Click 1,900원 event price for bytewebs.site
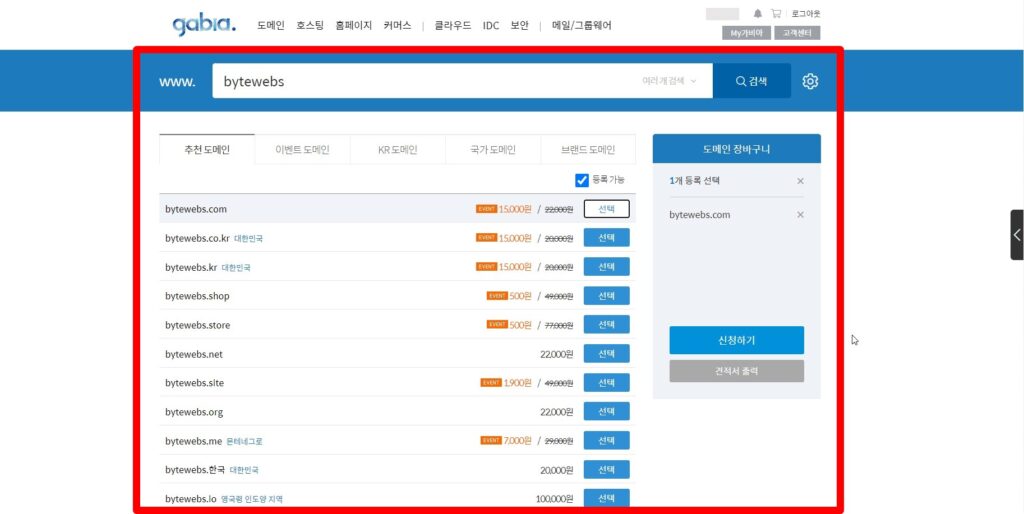Viewport: 1024px width, 514px height. (x=518, y=383)
